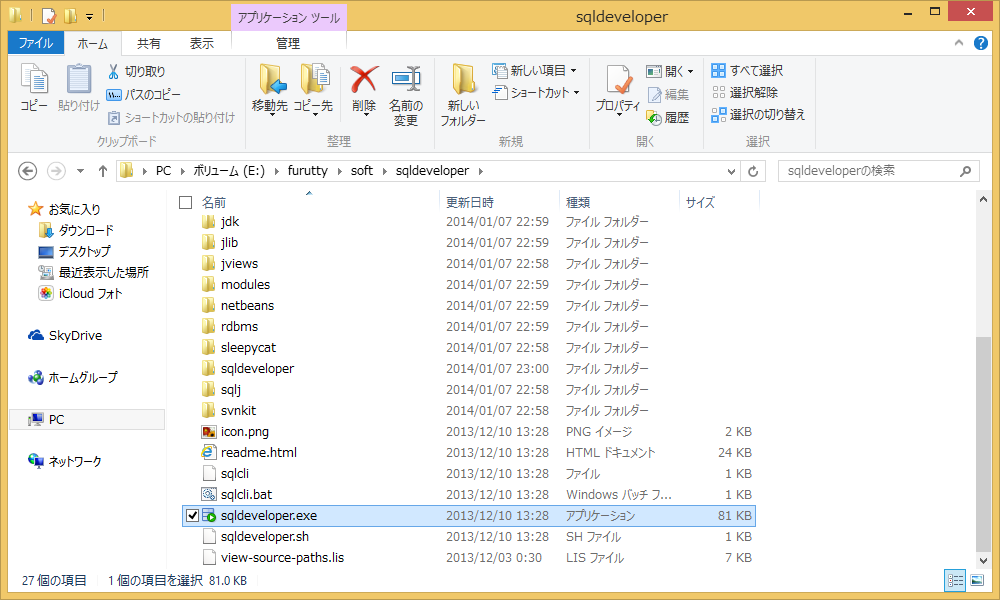Click the search magnifier icon

coord(966,171)
